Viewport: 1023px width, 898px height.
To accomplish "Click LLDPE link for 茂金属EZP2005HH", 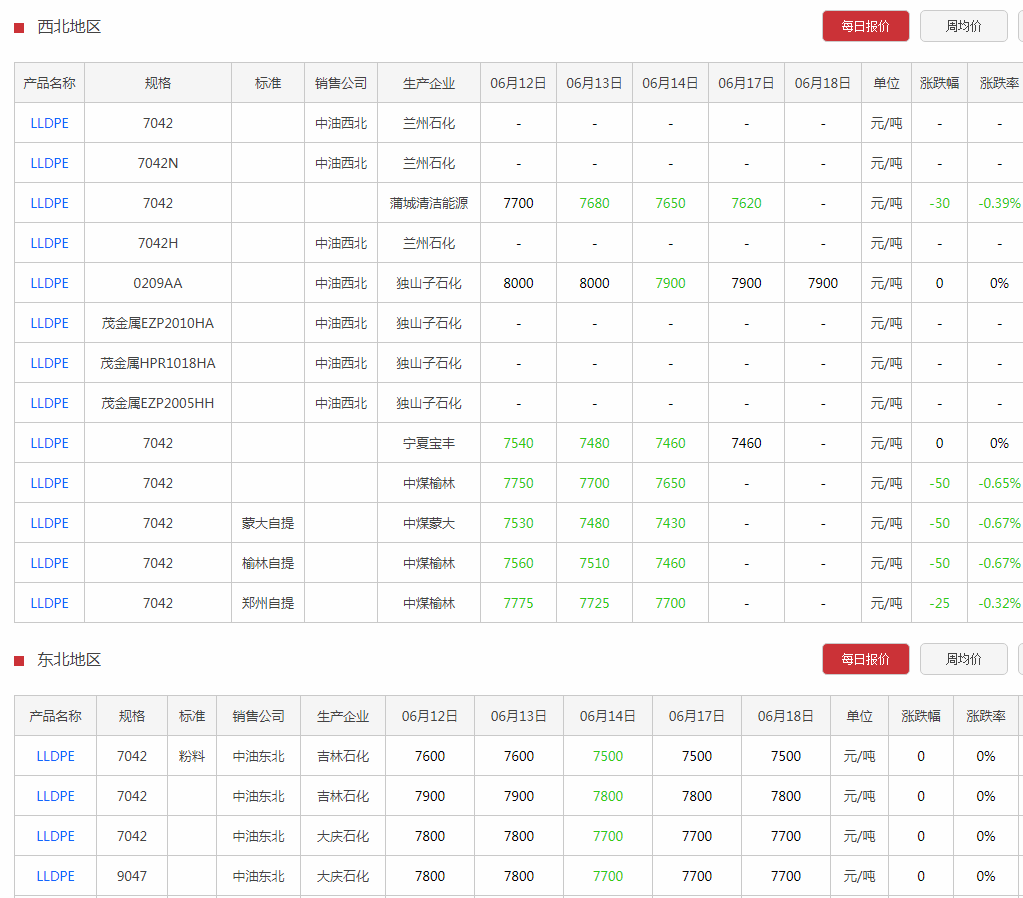I will point(50,403).
